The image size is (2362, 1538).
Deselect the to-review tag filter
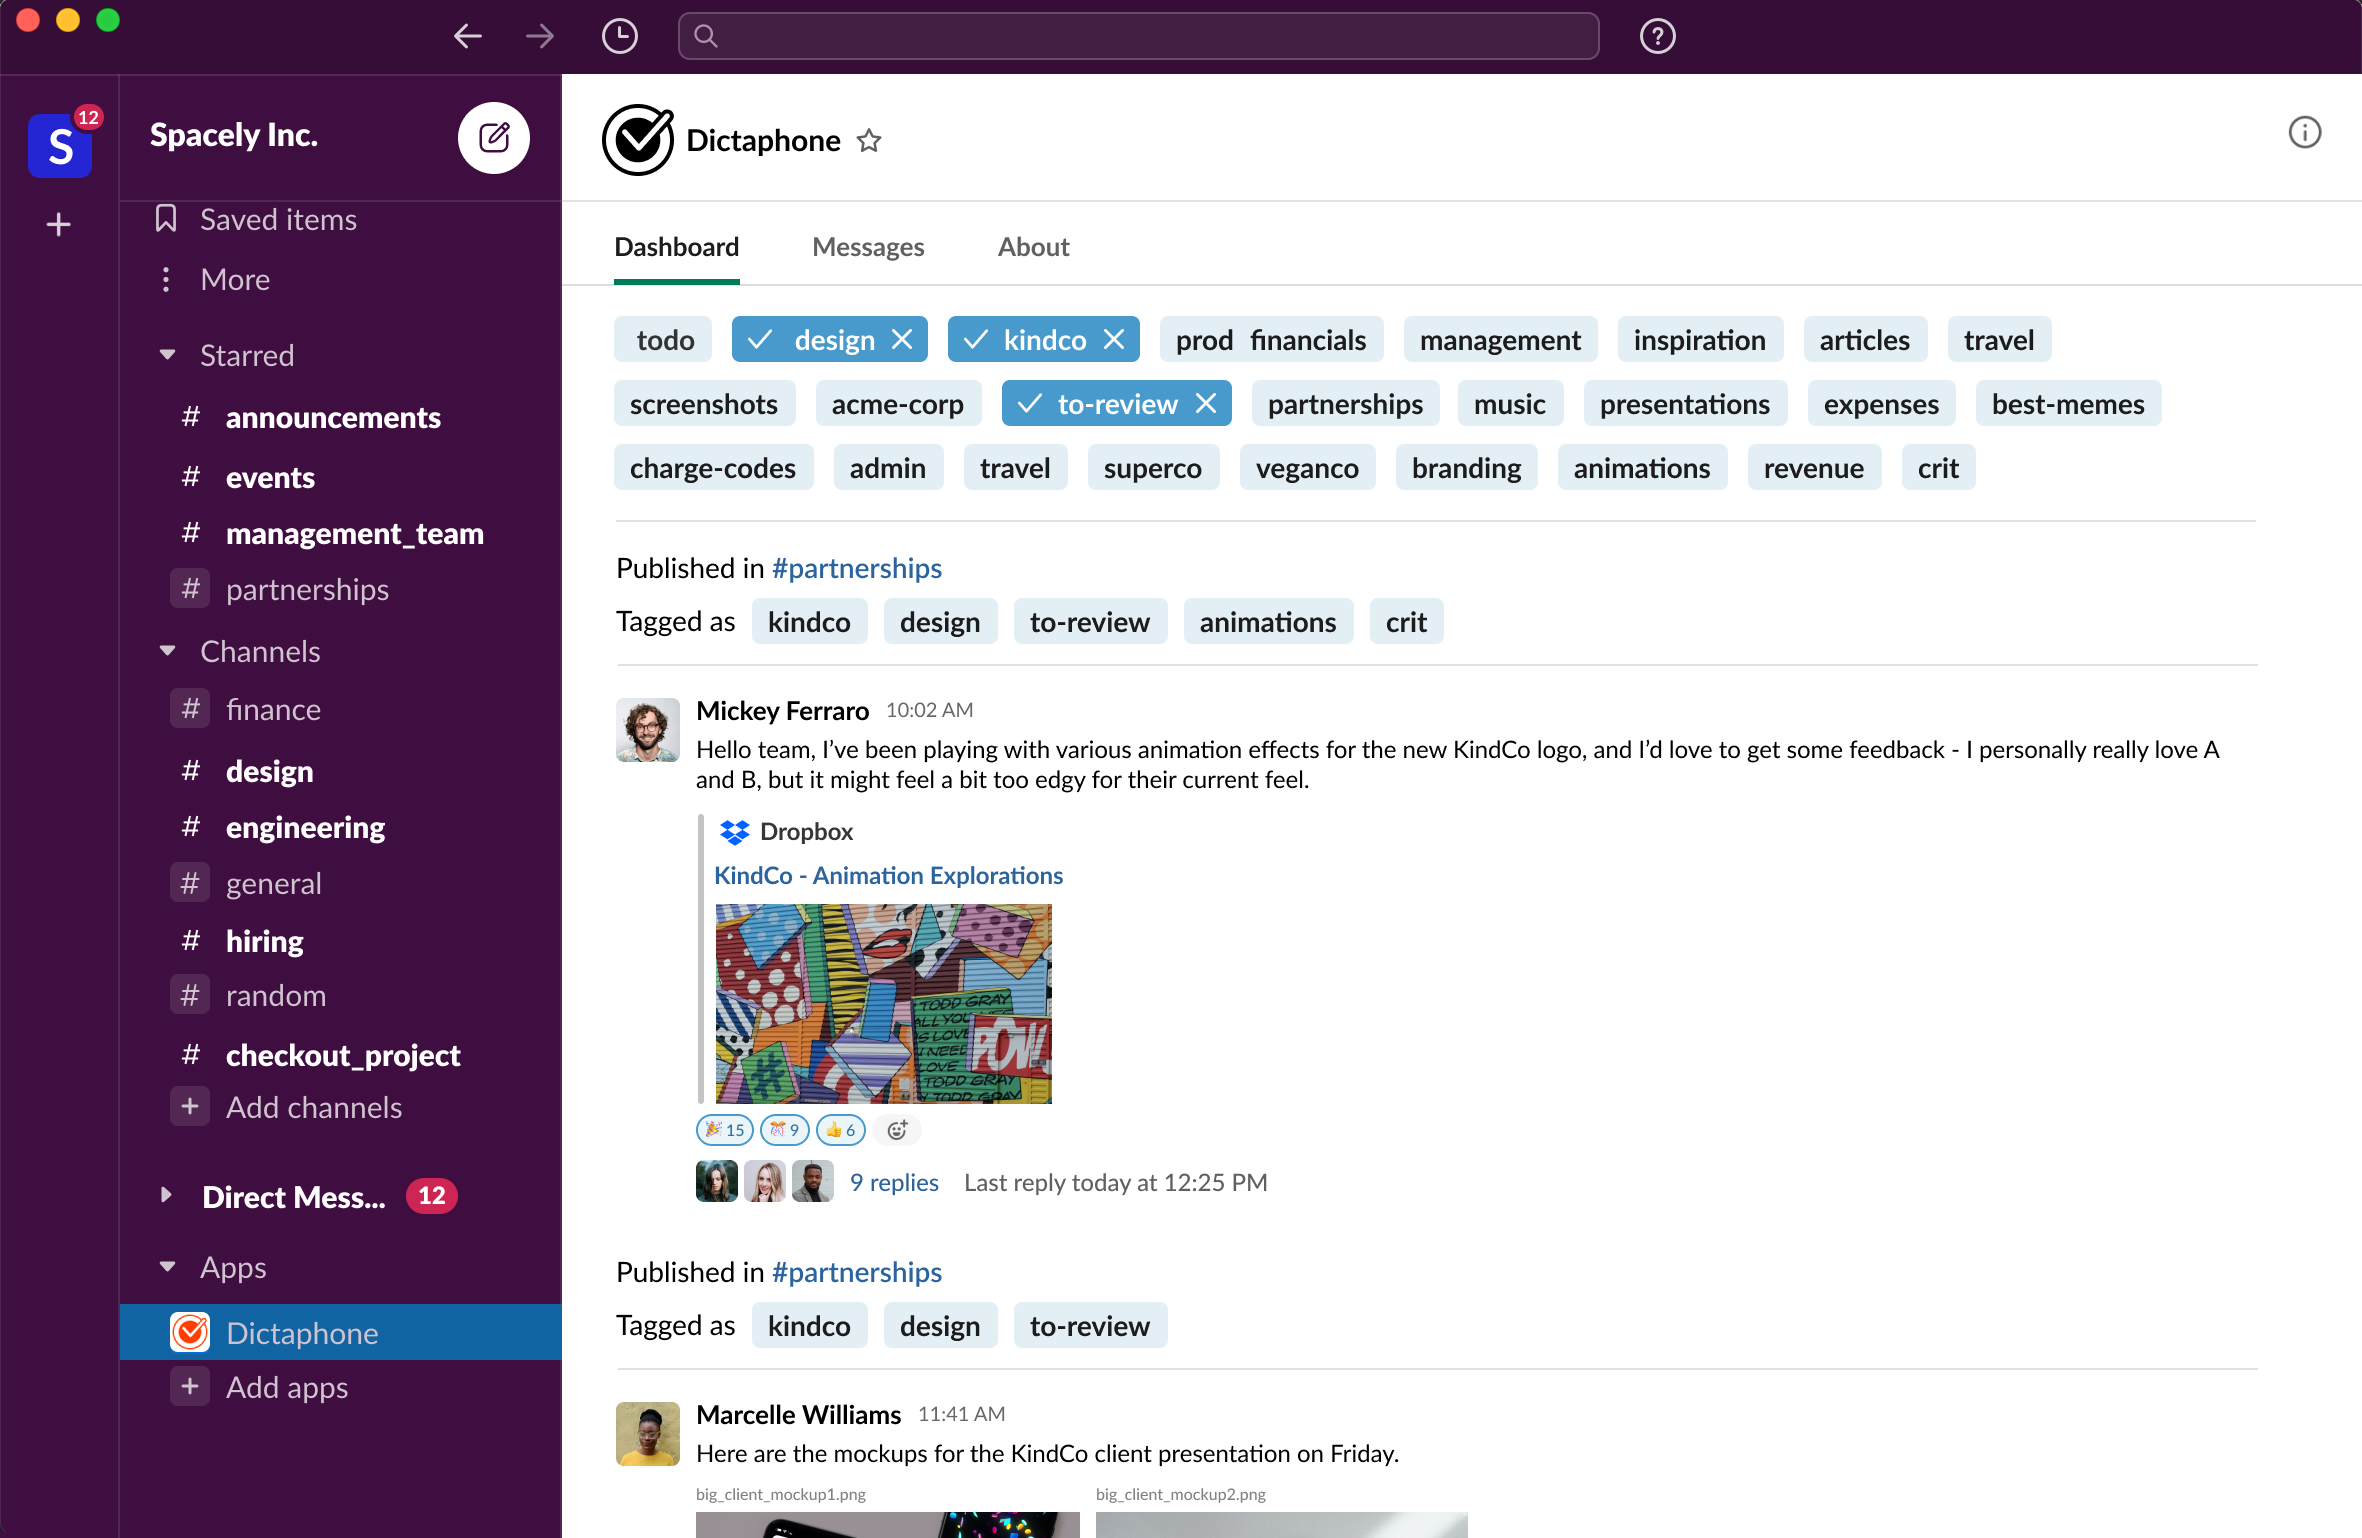(1117, 404)
